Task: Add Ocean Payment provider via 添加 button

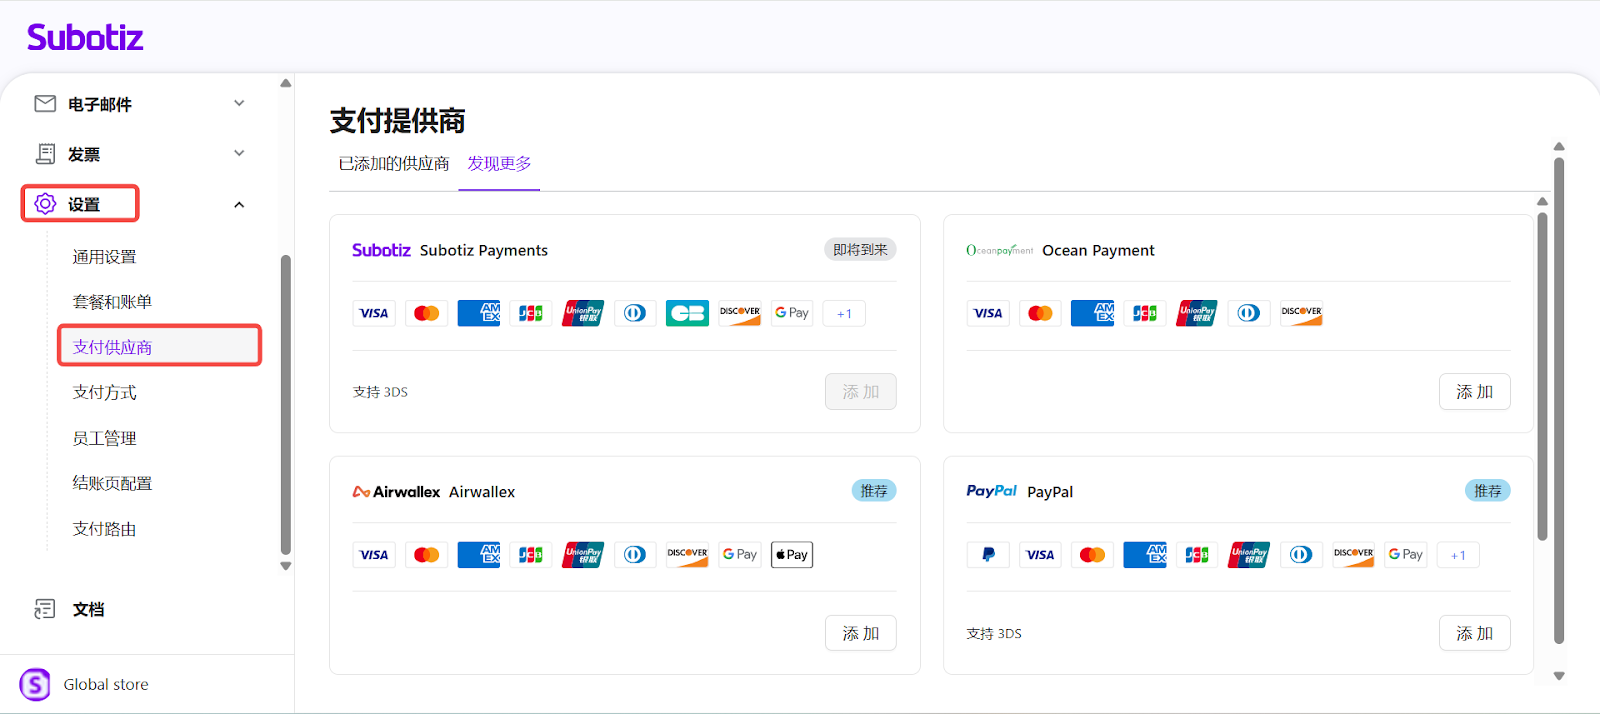Action: coord(1474,392)
